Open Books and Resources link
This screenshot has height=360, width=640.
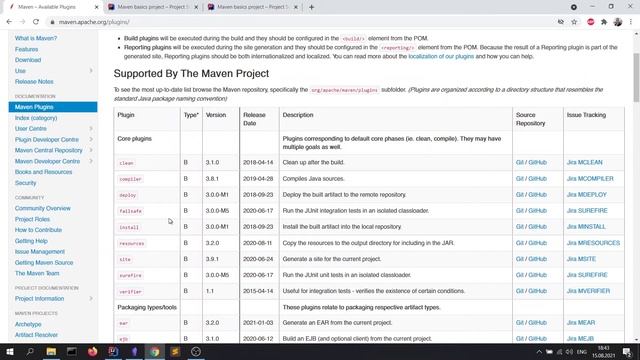click(x=43, y=172)
